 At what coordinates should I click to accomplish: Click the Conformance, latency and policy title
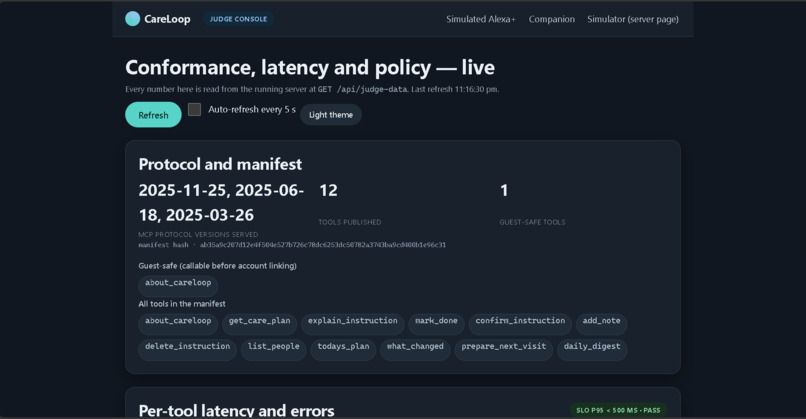(310, 67)
